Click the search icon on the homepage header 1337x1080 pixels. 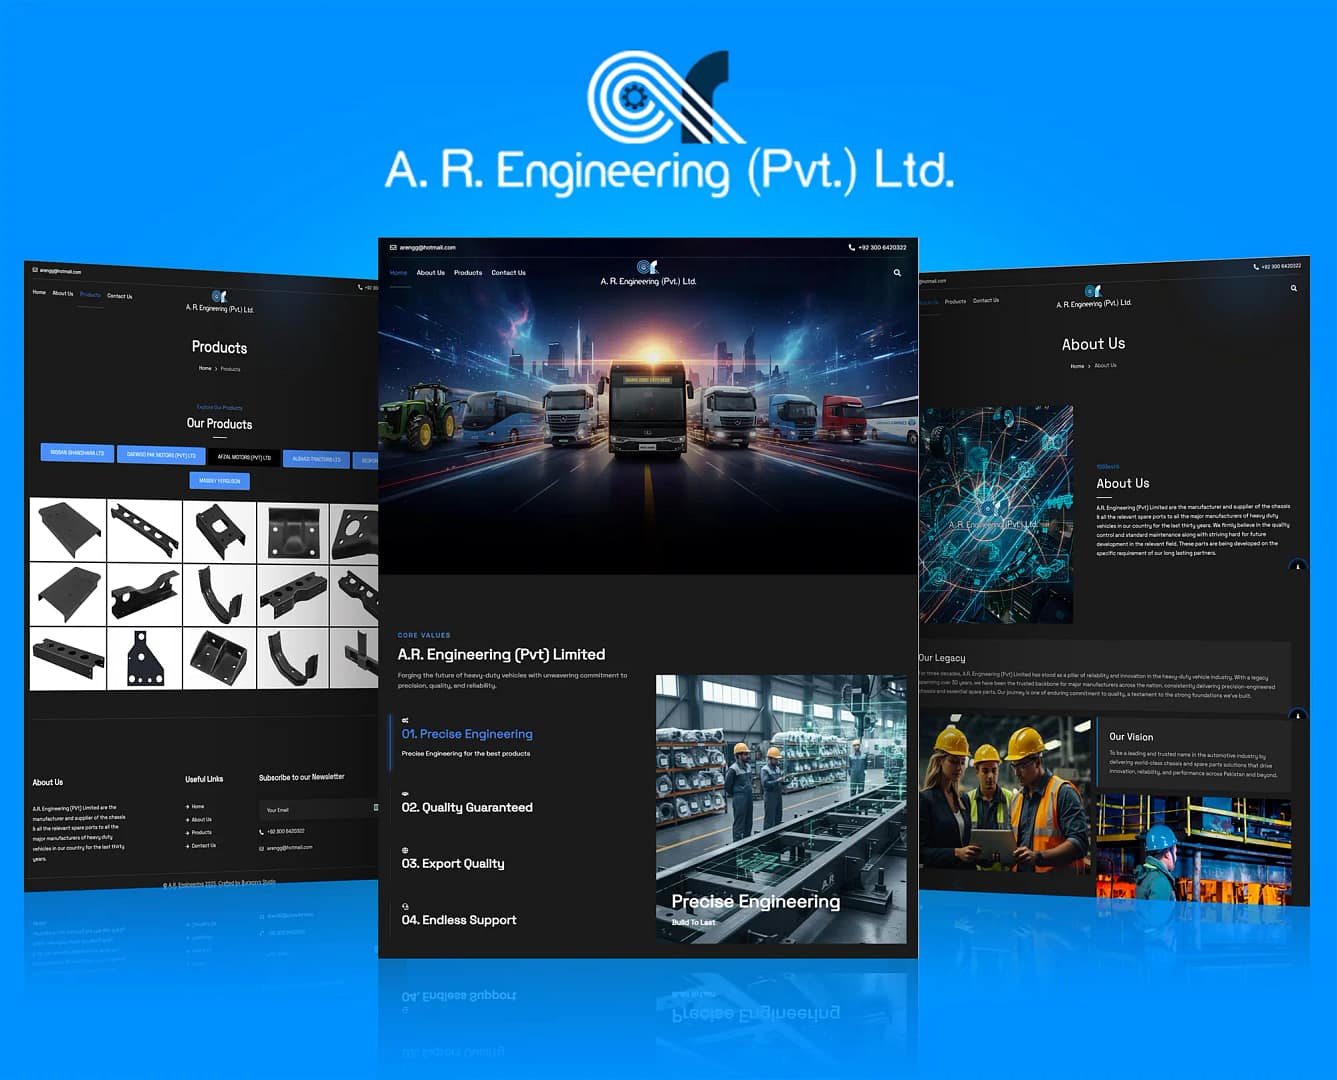[x=897, y=273]
